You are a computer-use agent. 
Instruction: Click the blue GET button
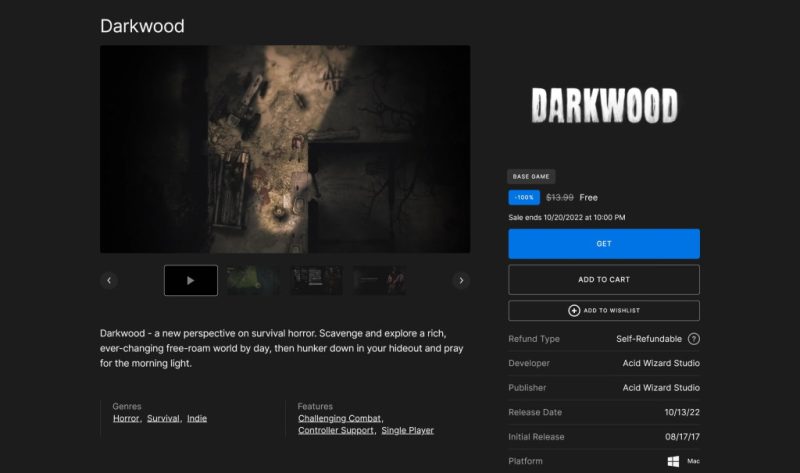pos(604,244)
